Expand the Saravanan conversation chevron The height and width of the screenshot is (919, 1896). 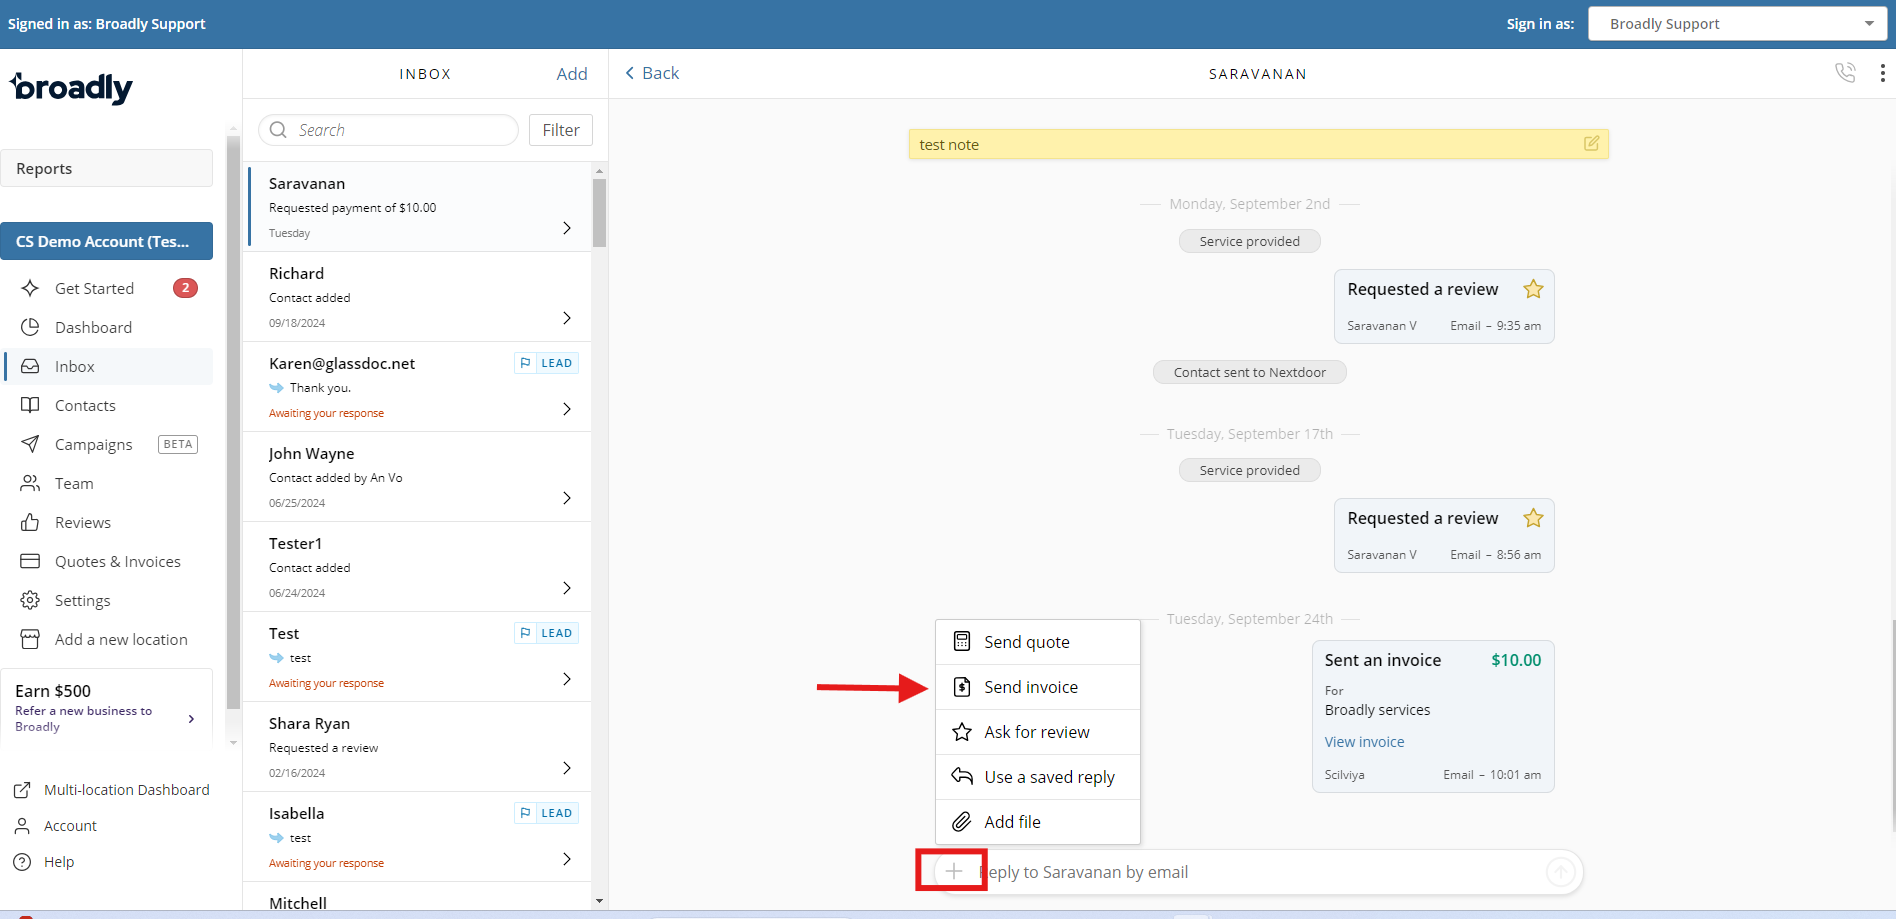click(567, 228)
